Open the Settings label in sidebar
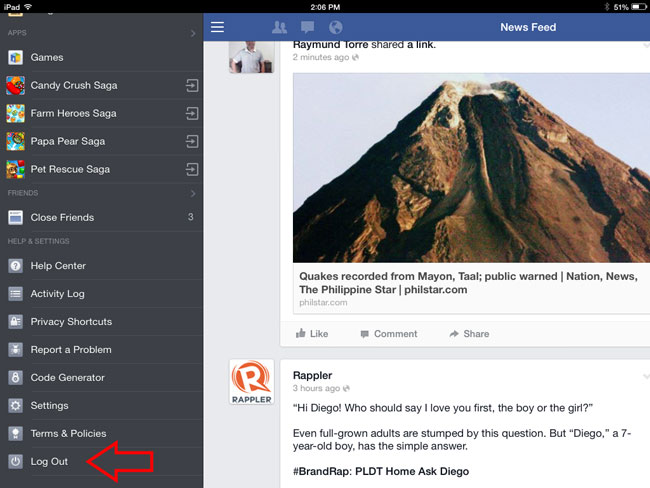 pos(49,405)
